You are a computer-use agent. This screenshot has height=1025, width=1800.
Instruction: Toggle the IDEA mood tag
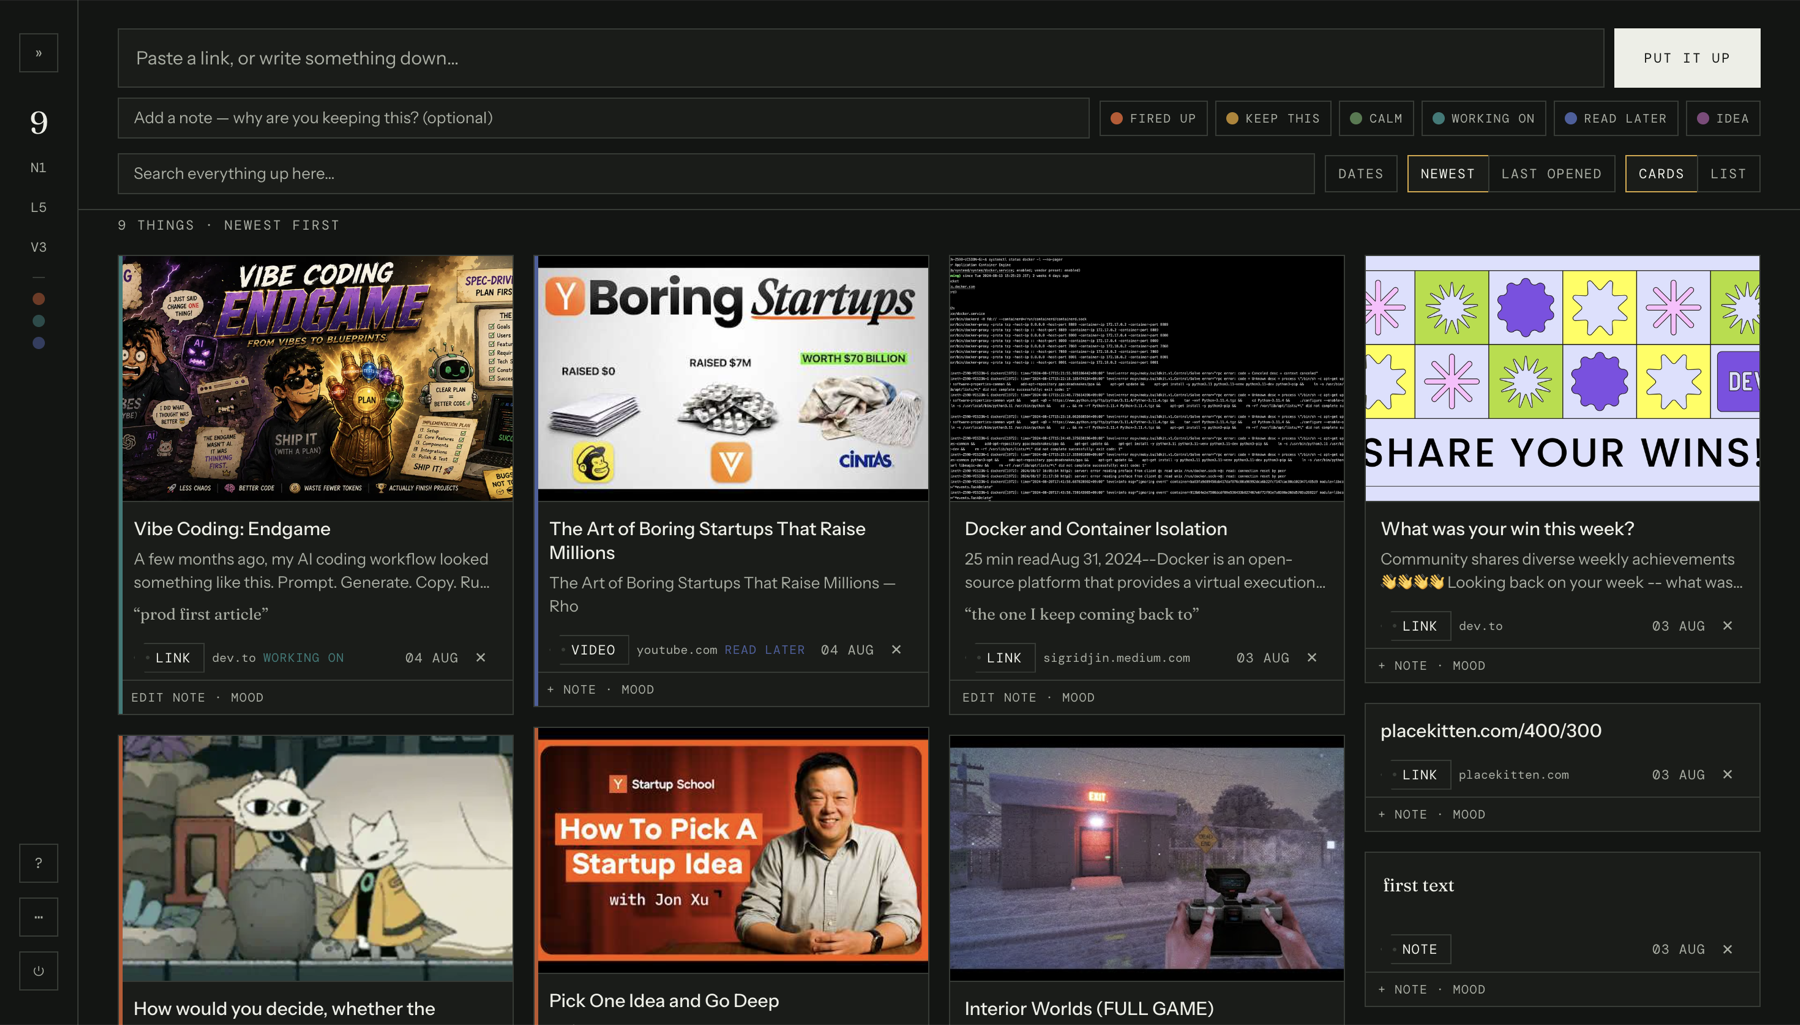1723,118
